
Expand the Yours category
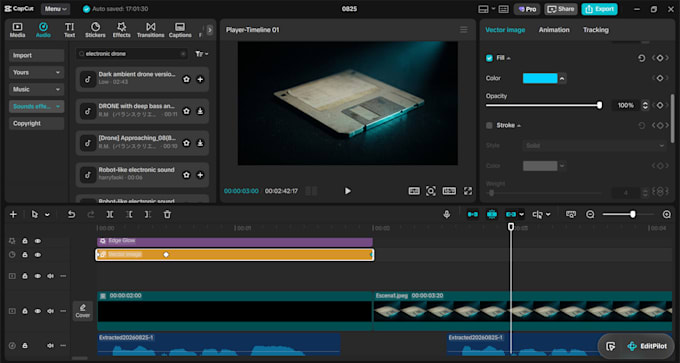pyautogui.click(x=36, y=72)
